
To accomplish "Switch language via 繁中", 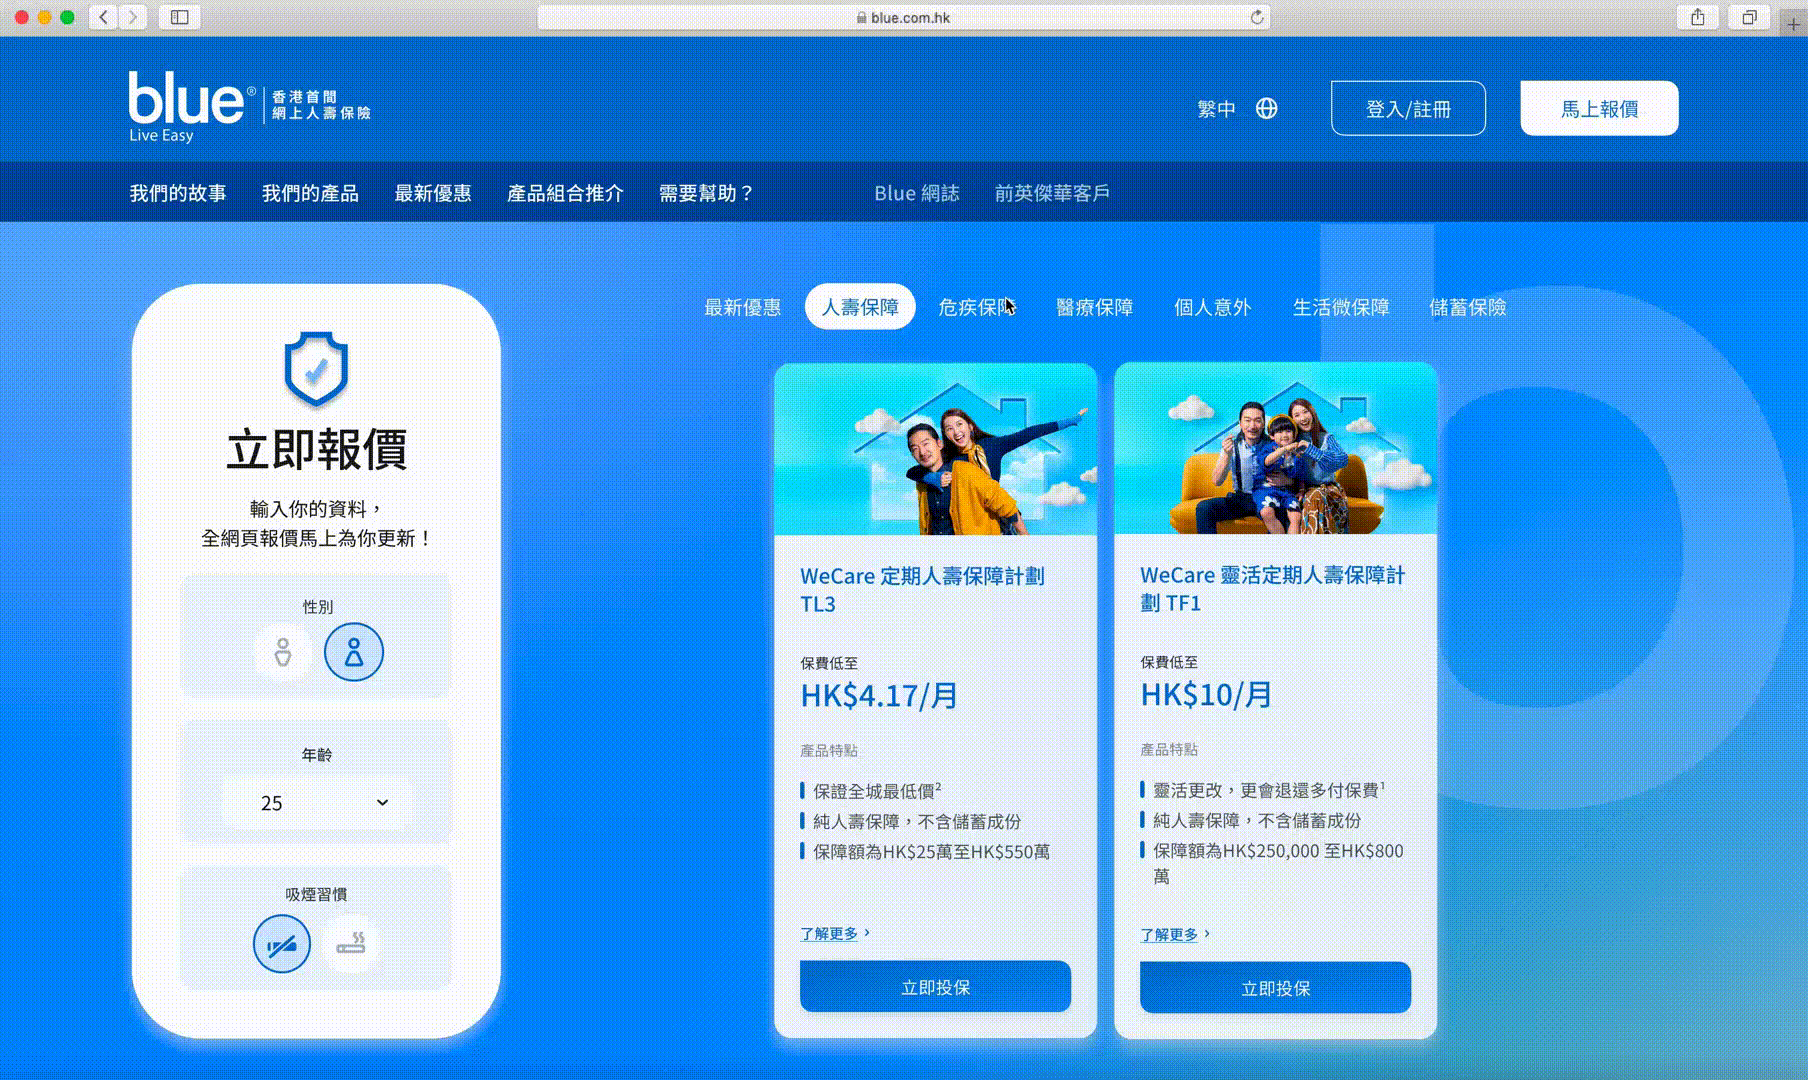I will coord(1217,108).
